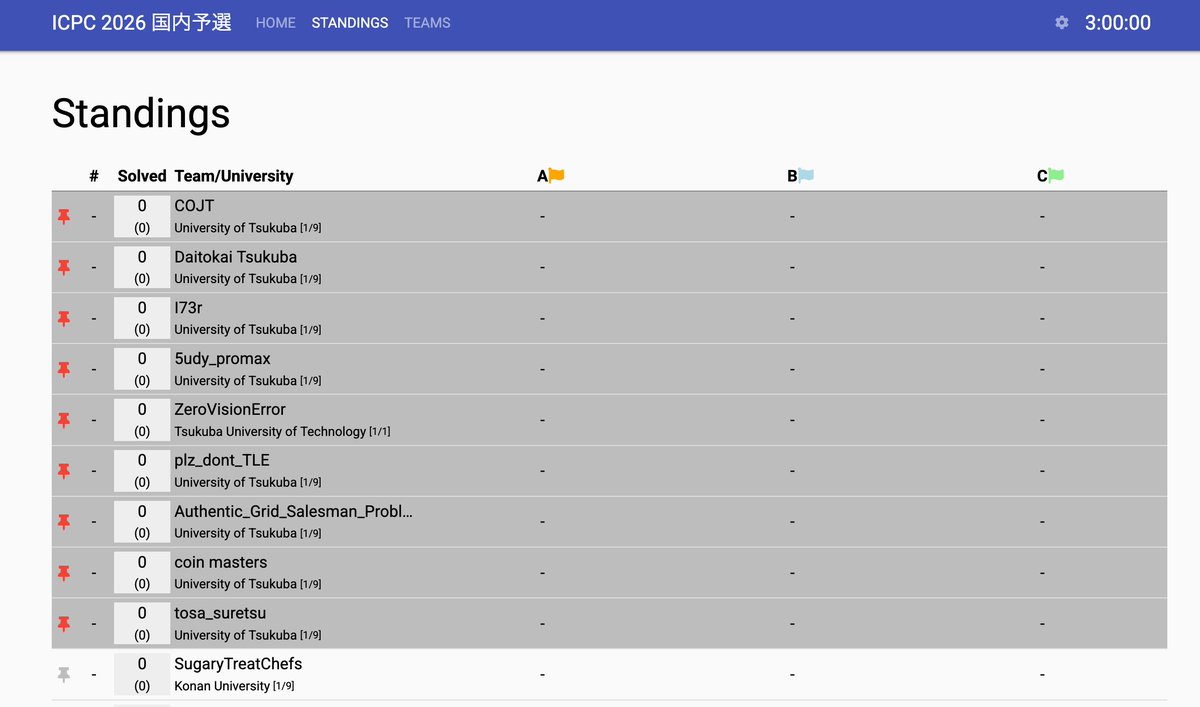This screenshot has width=1200, height=707.
Task: Click team name coin masters
Action: click(x=221, y=563)
